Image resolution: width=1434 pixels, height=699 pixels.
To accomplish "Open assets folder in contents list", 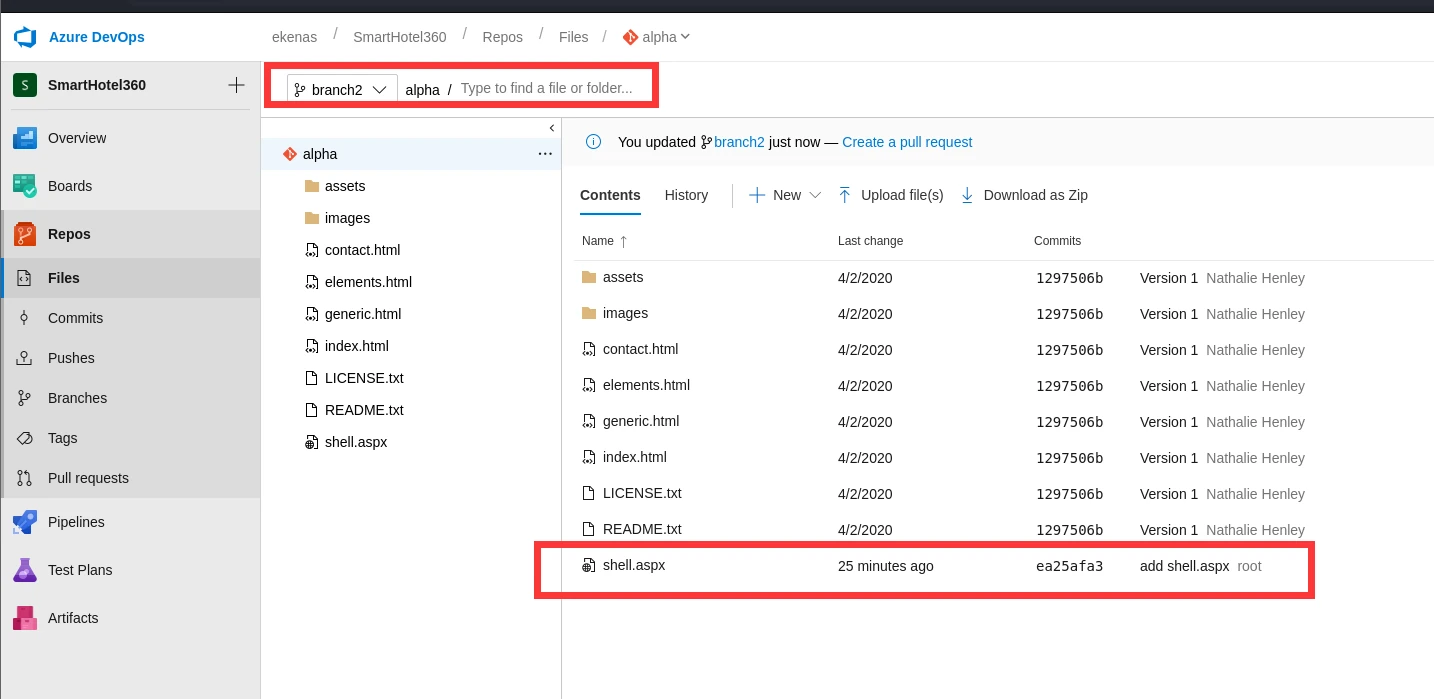I will [x=623, y=277].
